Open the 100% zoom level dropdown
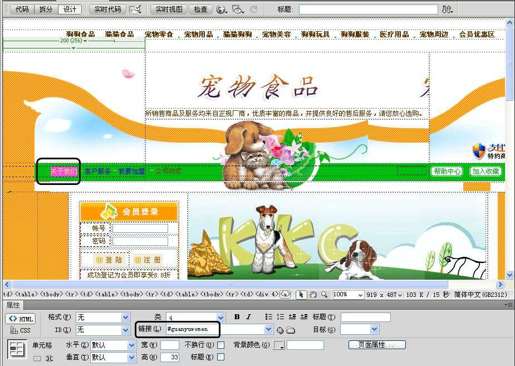 (360, 295)
